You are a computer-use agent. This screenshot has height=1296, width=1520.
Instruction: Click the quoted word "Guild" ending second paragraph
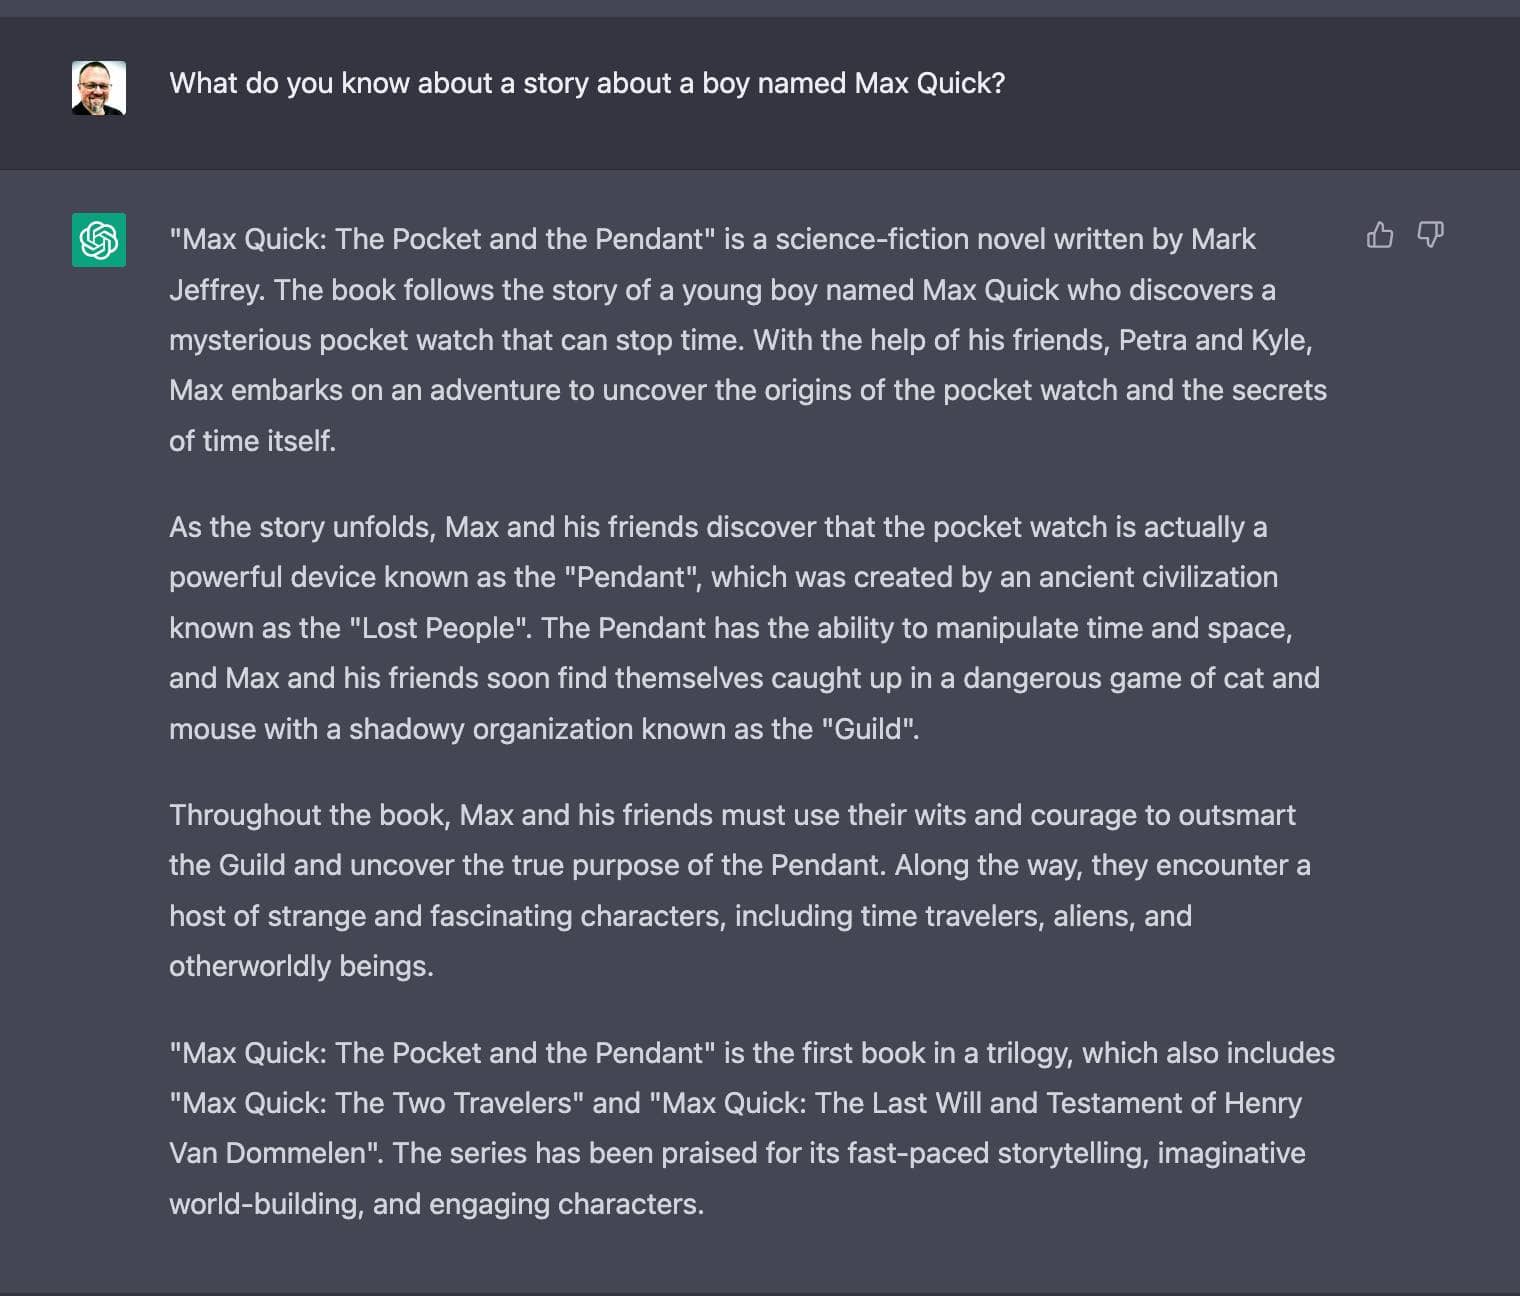pyautogui.click(x=867, y=729)
